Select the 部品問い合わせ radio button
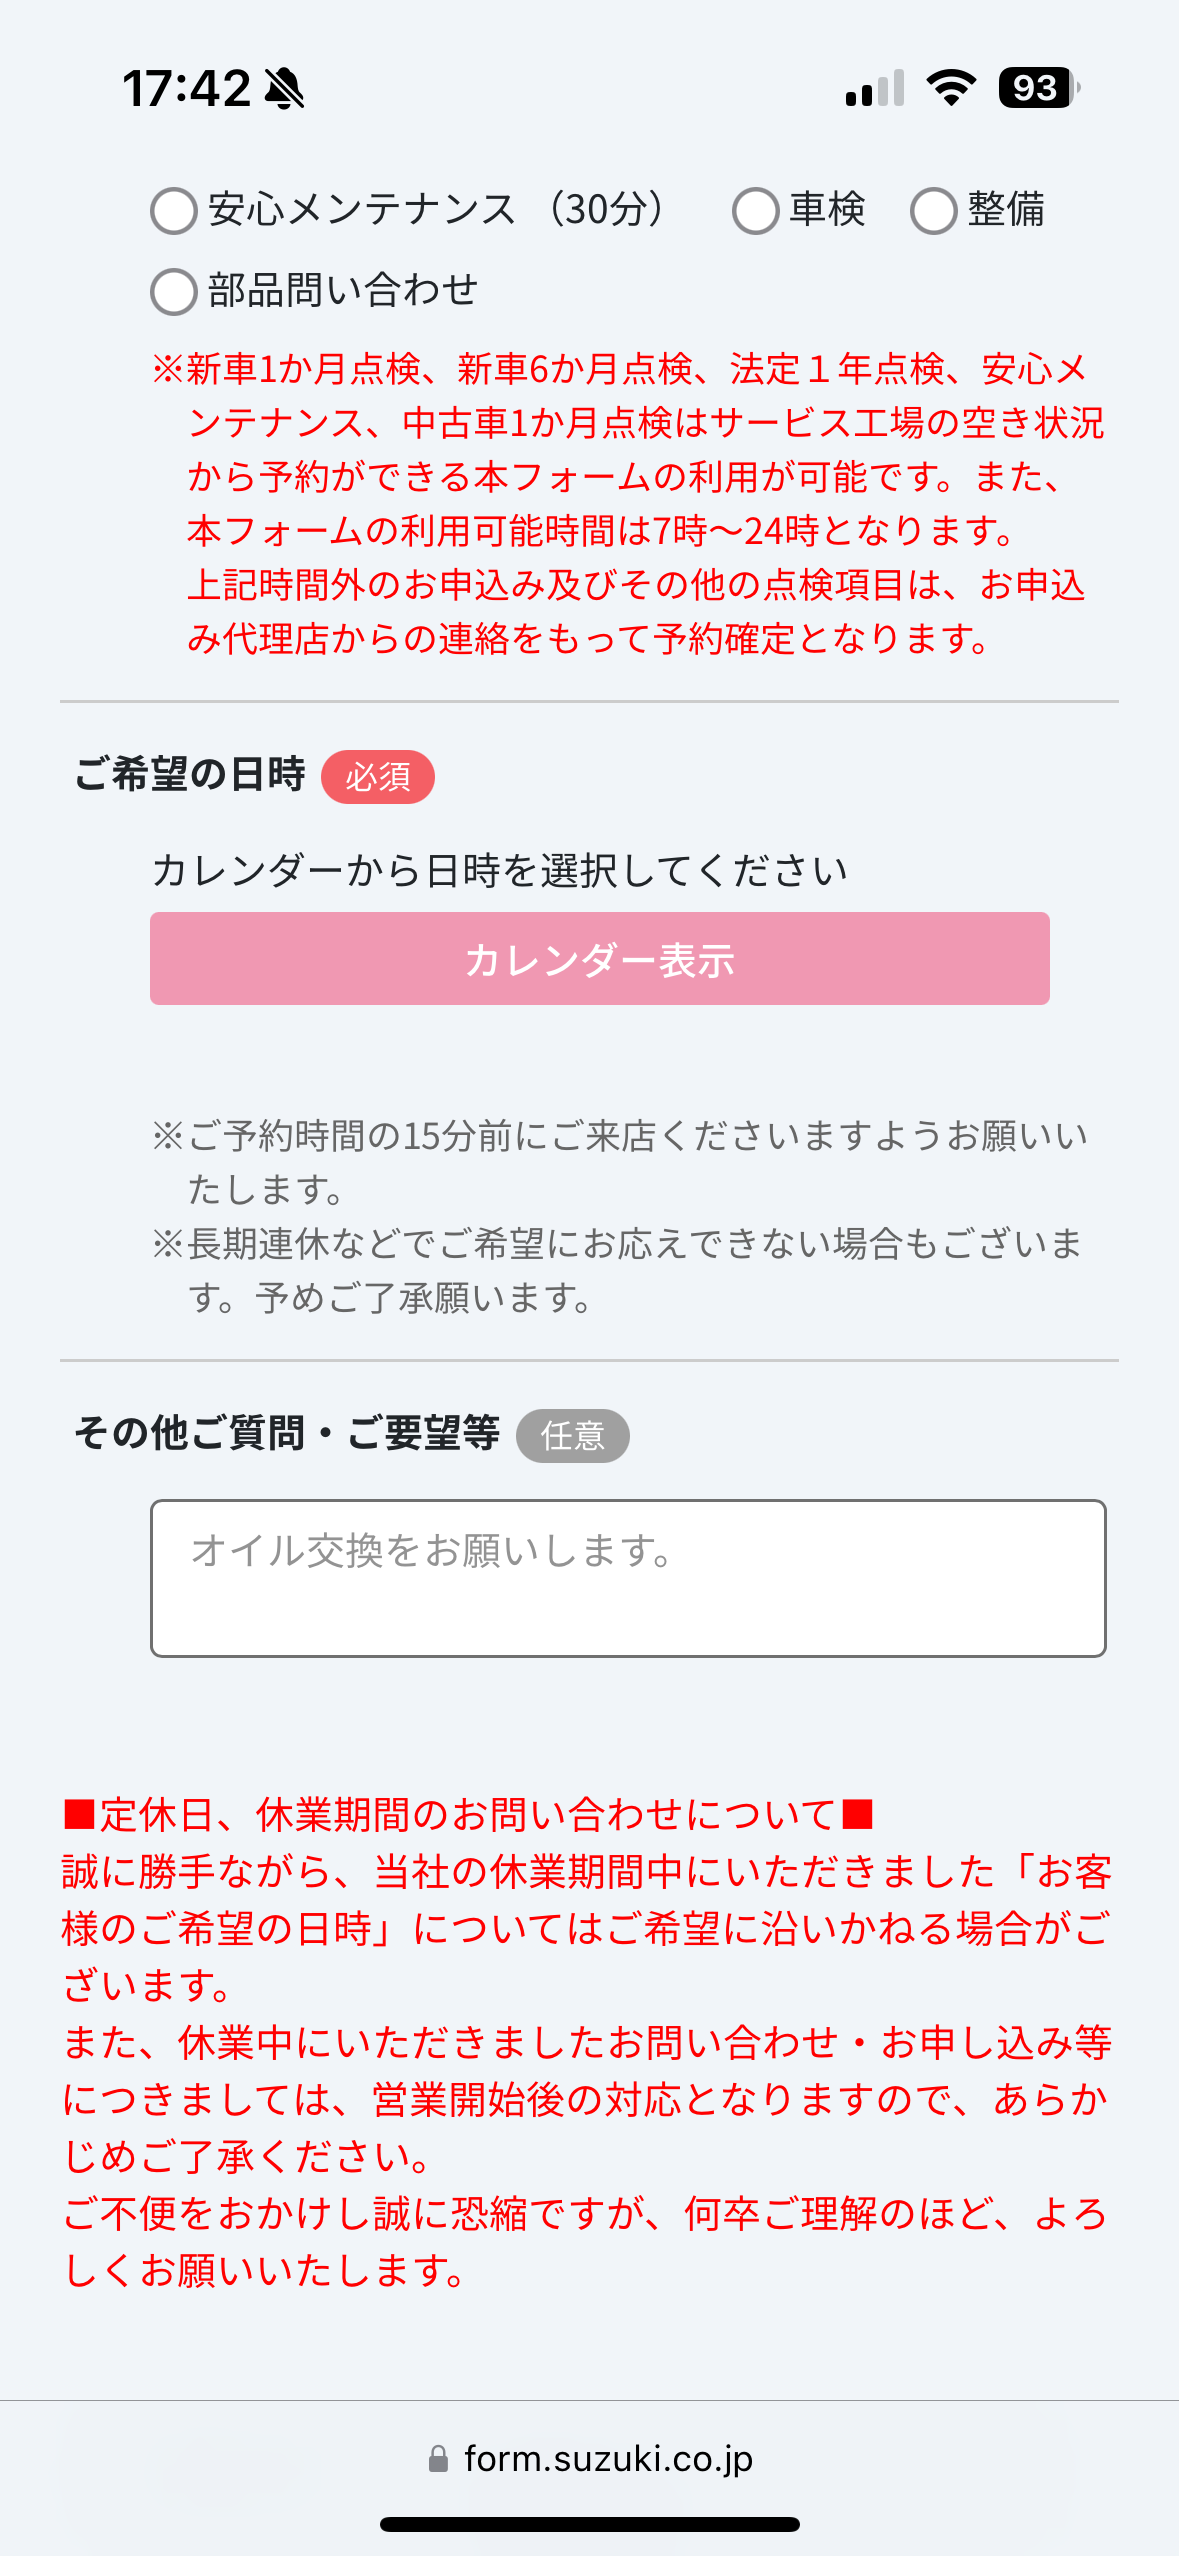The width and height of the screenshot is (1179, 2556). [174, 292]
